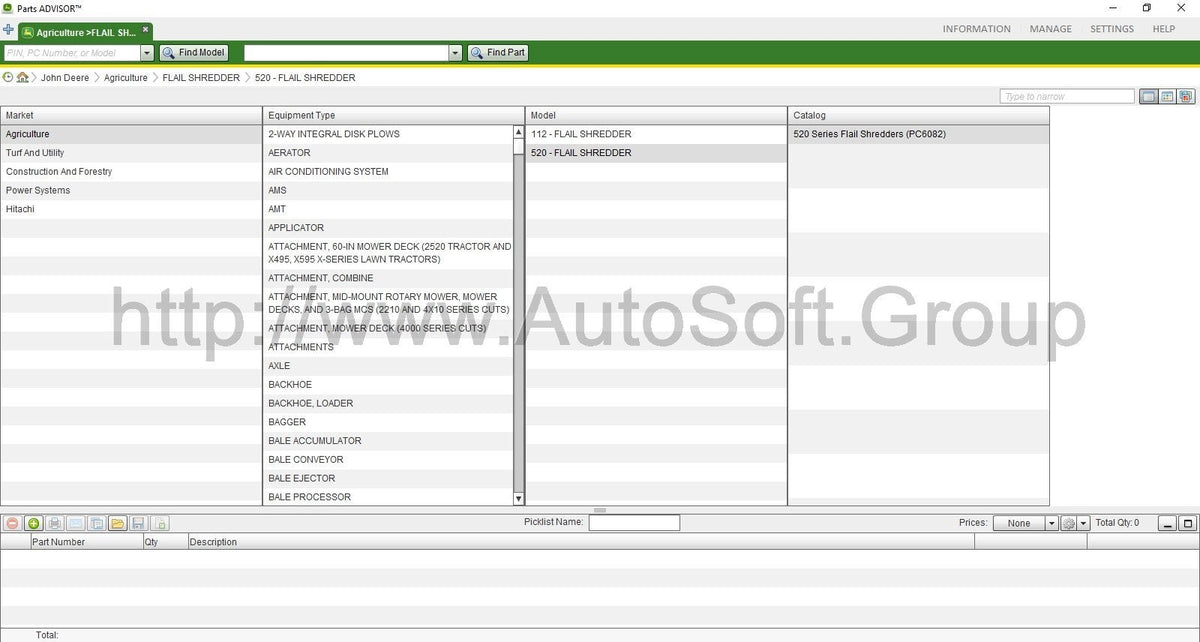The height and width of the screenshot is (642, 1200).
Task: Print the picklist
Action: 55,522
